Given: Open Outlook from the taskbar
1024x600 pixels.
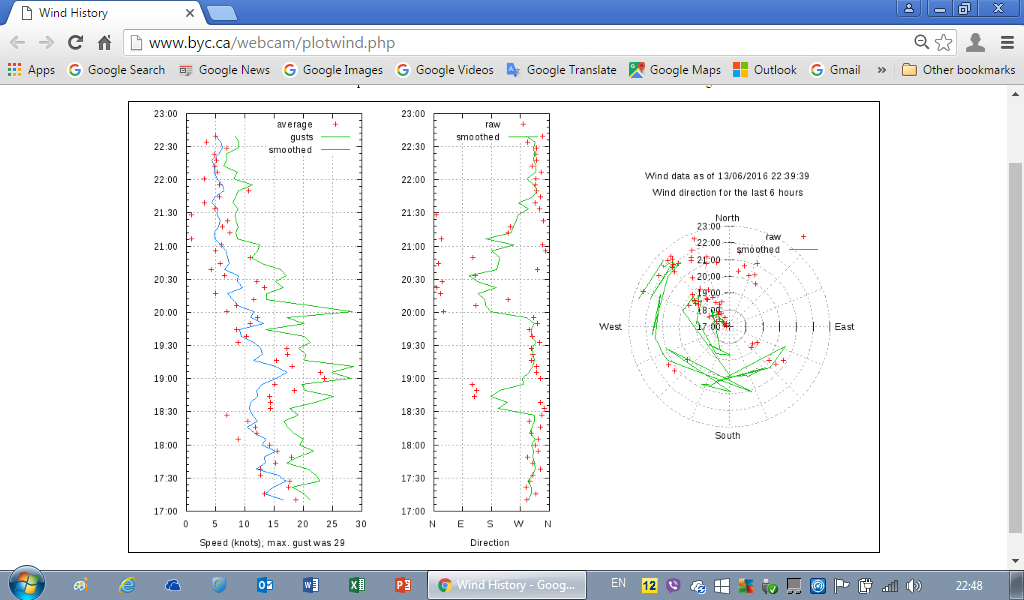Looking at the screenshot, I should [x=264, y=585].
